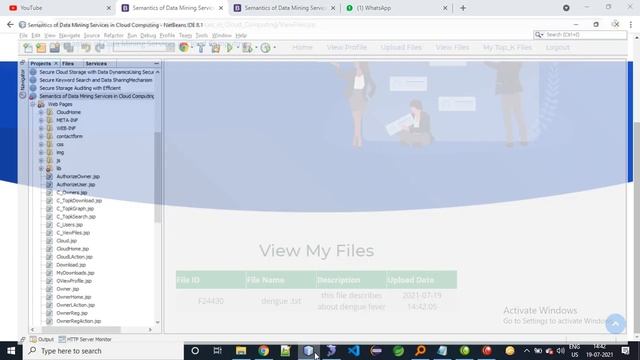Click the View Files navigation link
This screenshot has height=360, width=640.
pyautogui.click(x=452, y=47)
